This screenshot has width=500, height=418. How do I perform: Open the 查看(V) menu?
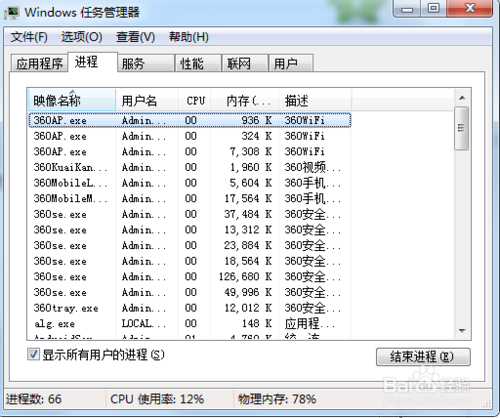(x=135, y=37)
